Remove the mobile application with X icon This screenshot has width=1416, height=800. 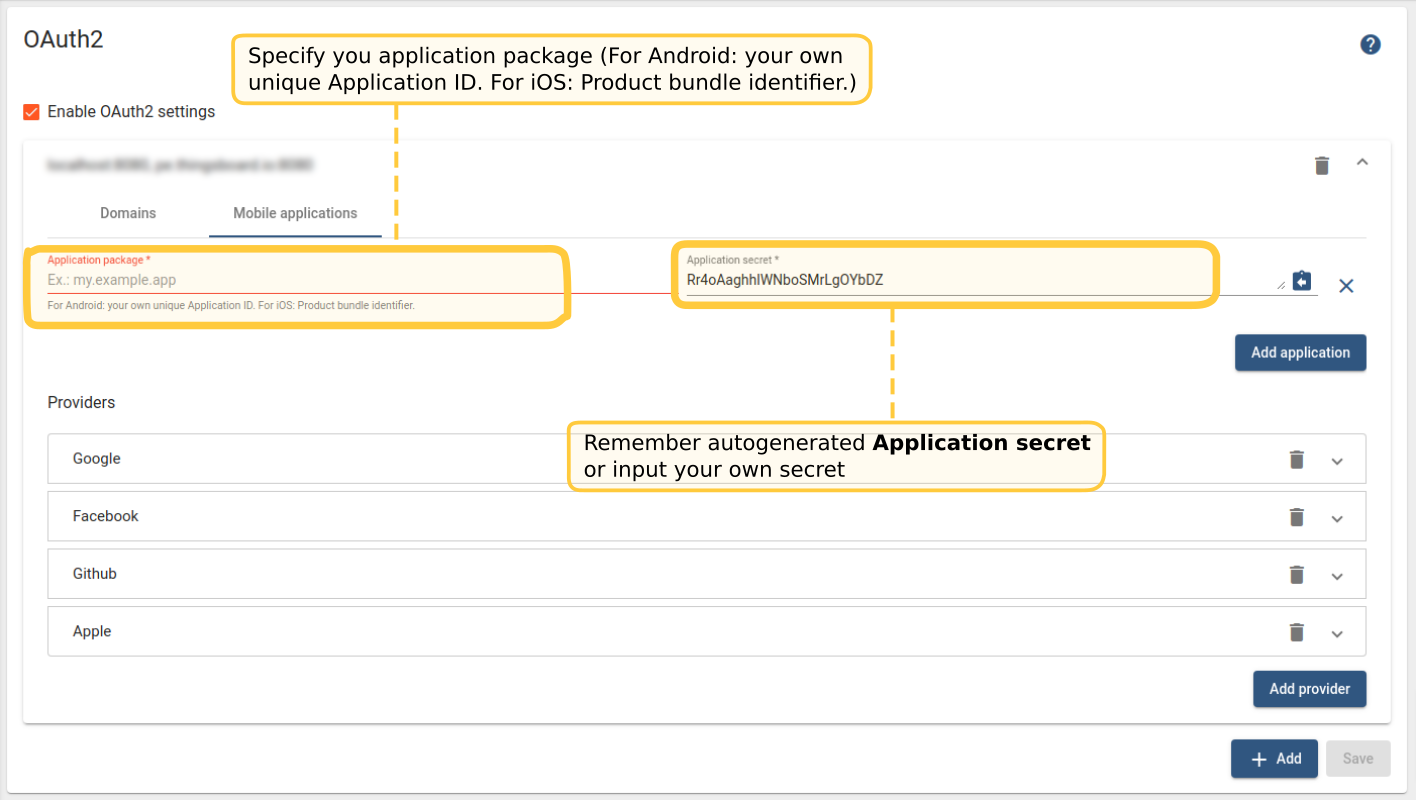pos(1346,286)
